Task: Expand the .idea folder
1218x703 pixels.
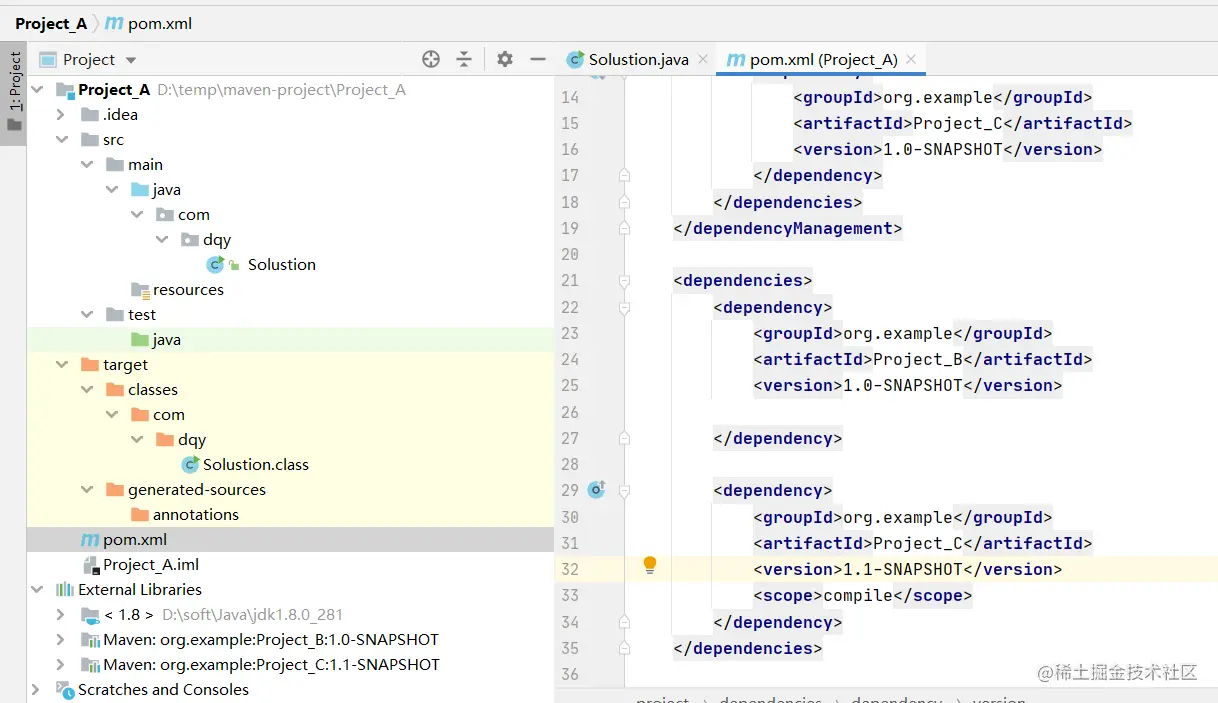Action: point(61,114)
